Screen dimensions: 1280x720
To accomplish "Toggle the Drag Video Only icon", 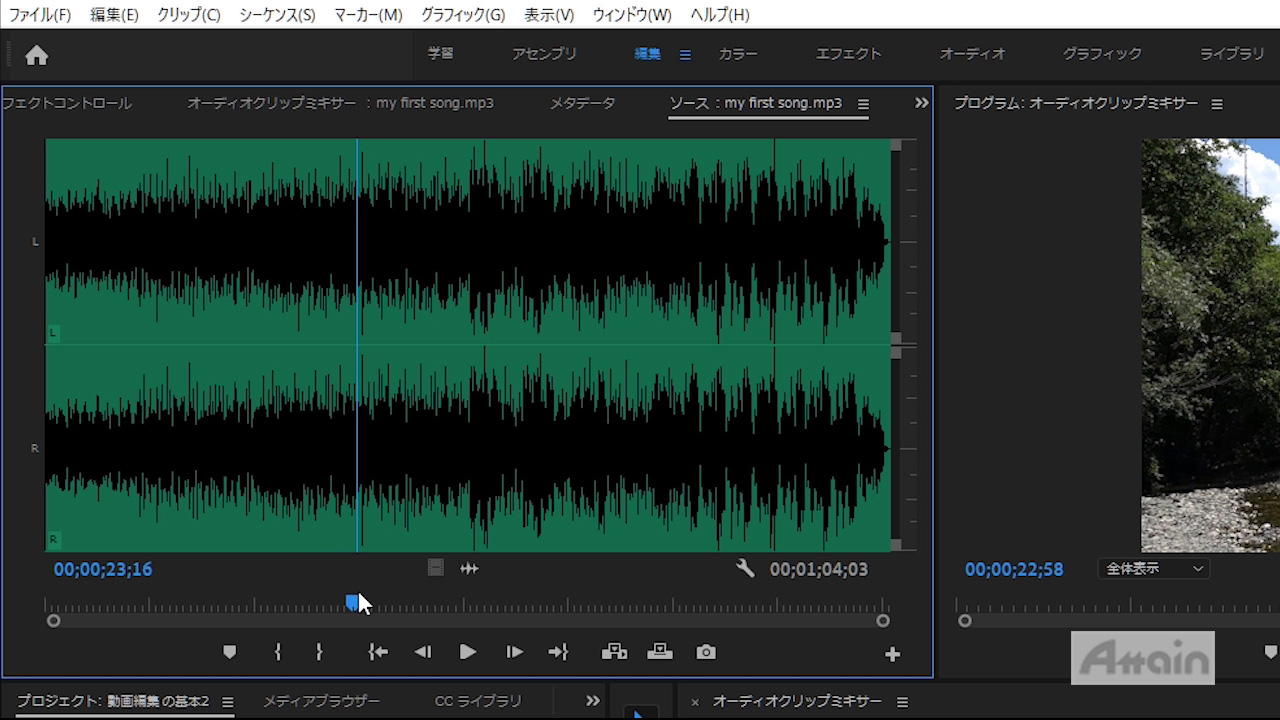I will [435, 568].
